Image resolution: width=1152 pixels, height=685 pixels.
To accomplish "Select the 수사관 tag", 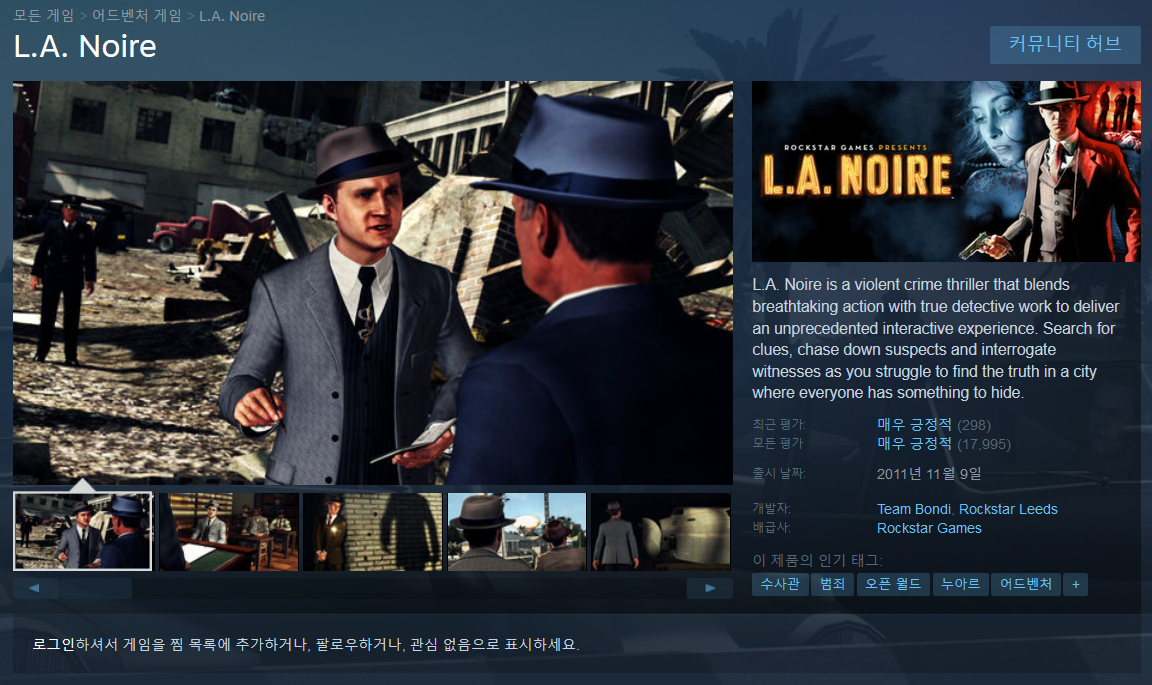I will 780,584.
